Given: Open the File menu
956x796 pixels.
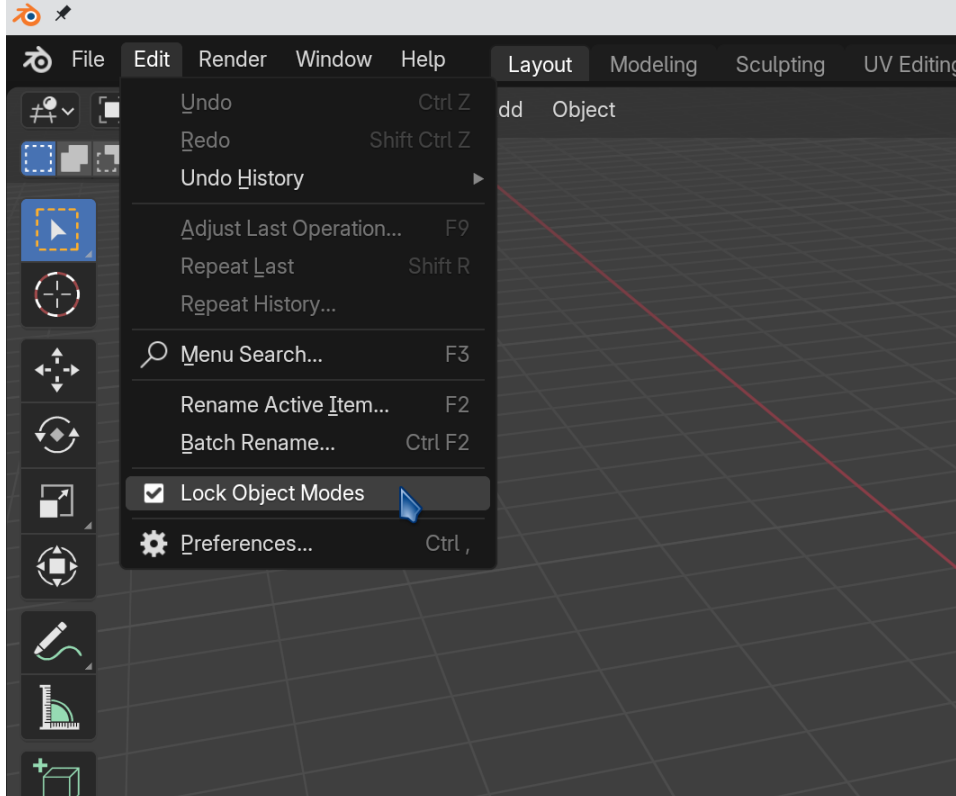Looking at the screenshot, I should pyautogui.click(x=88, y=60).
